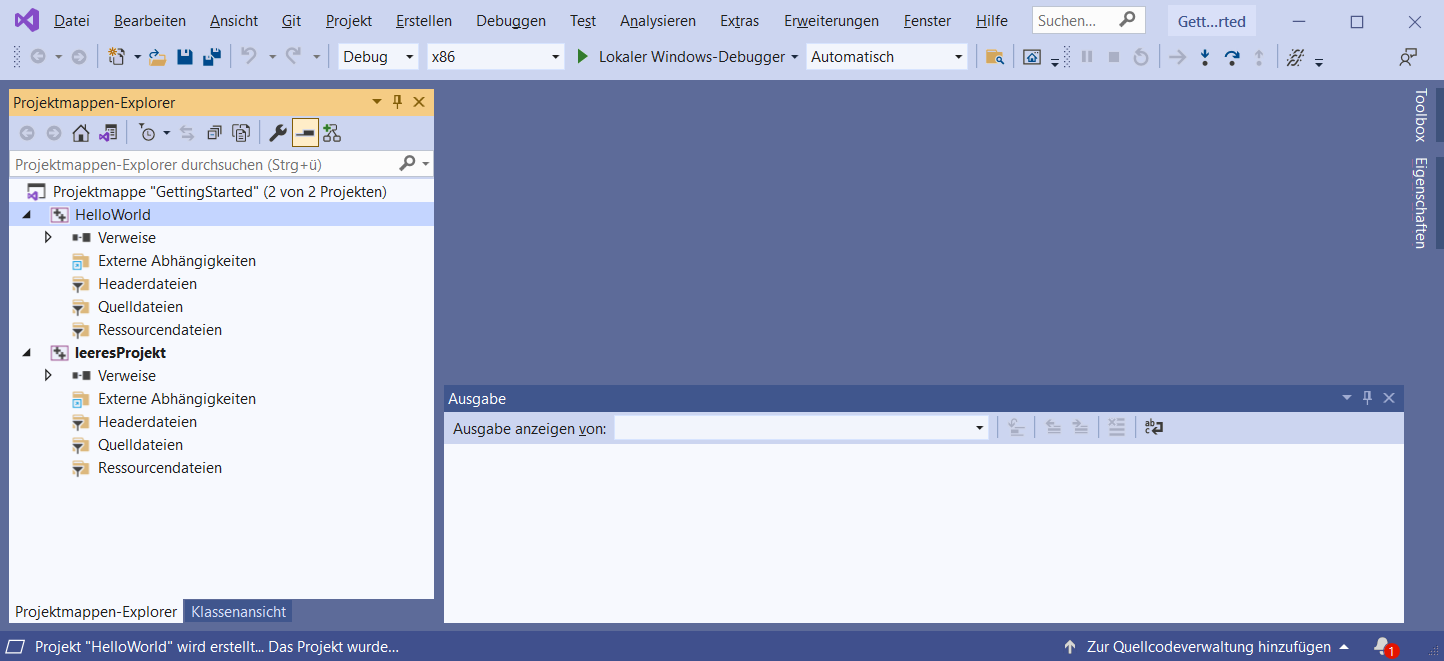Click the Feedback senden icon top right
Image resolution: width=1444 pixels, height=661 pixels.
point(1407,57)
